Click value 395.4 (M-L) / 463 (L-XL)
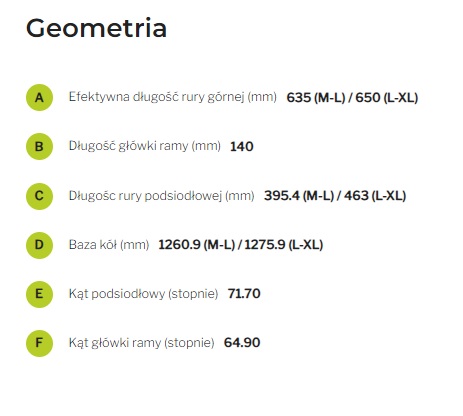The width and height of the screenshot is (463, 416). click(335, 196)
